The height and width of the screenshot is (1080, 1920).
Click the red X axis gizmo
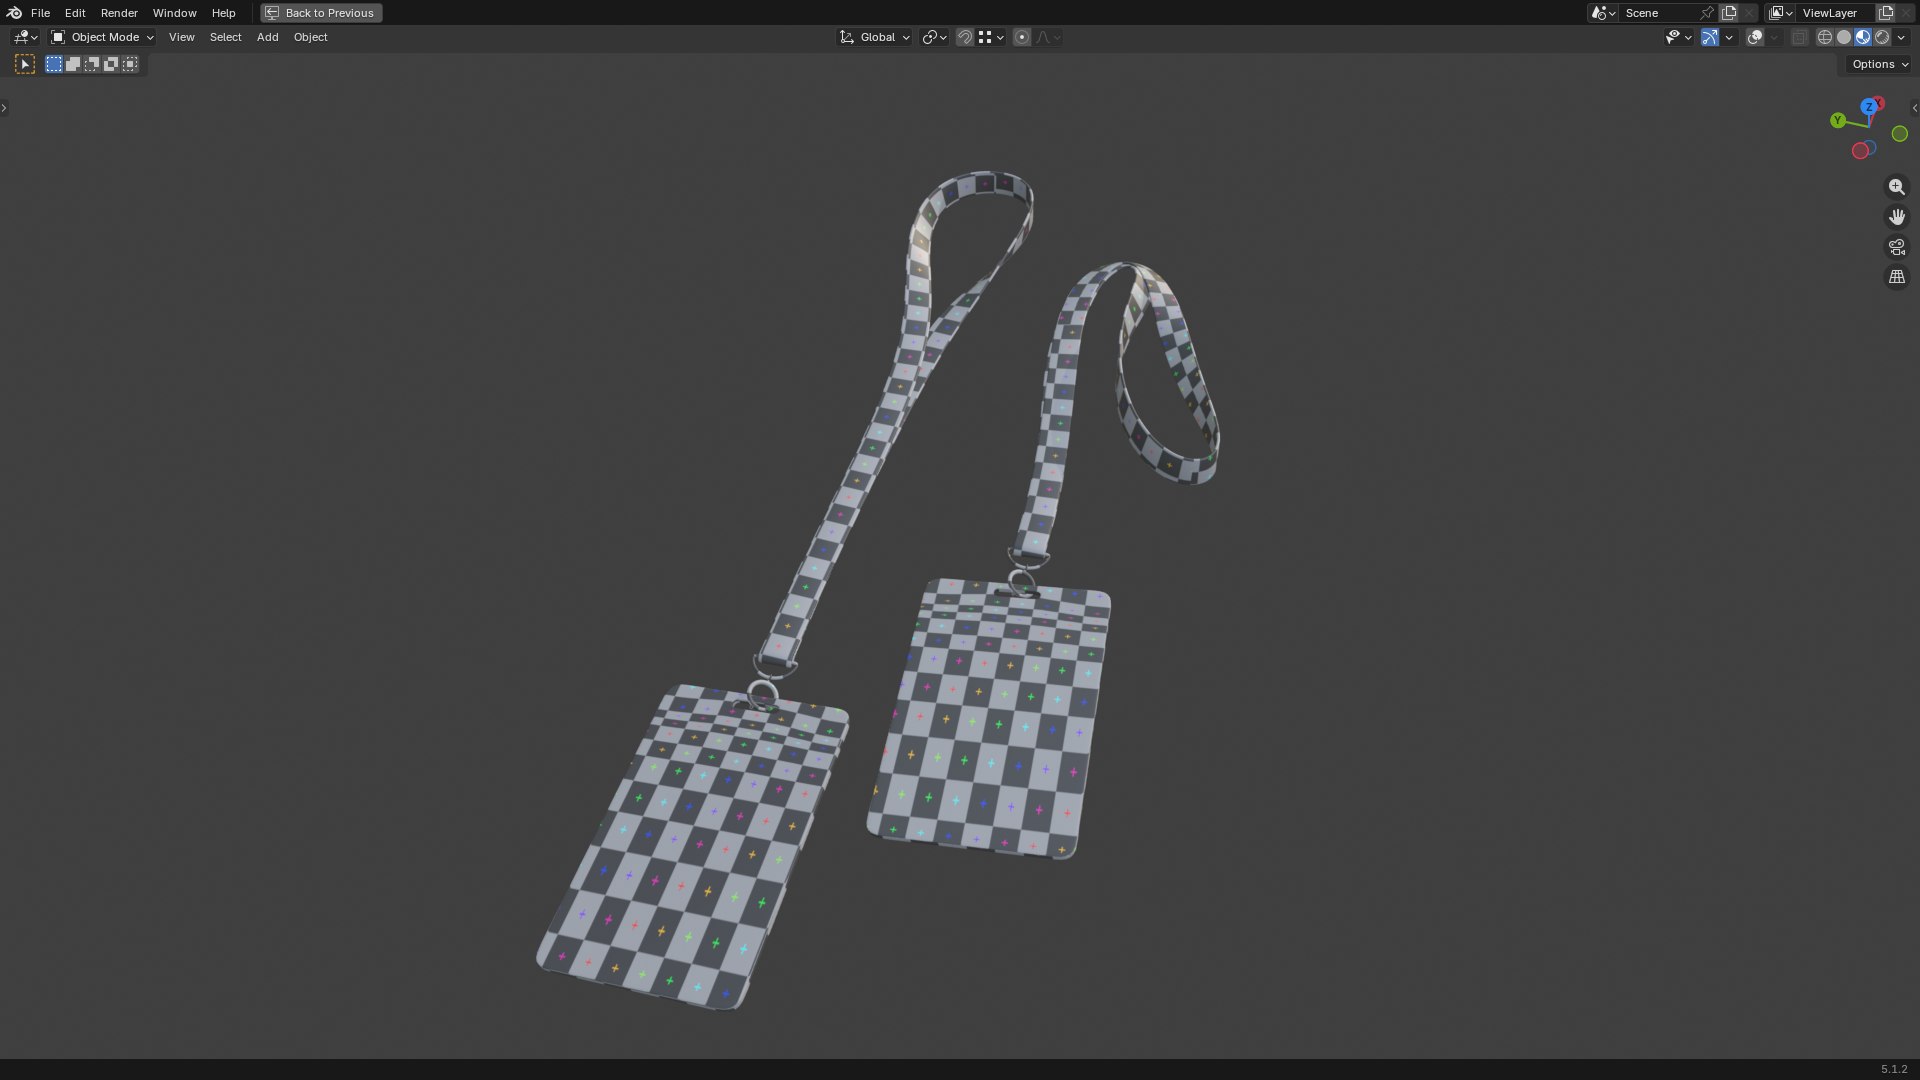point(1879,103)
